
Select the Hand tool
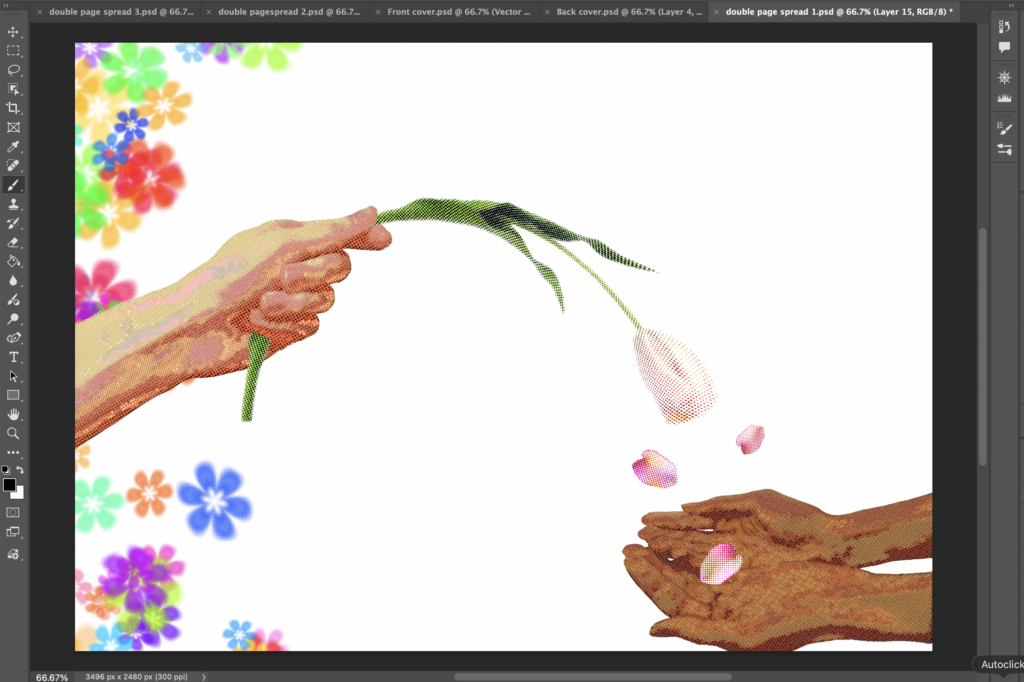pyautogui.click(x=14, y=414)
